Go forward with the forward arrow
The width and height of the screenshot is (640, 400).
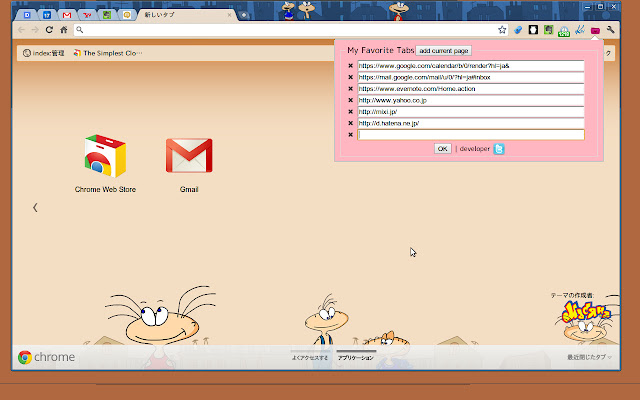(35, 30)
